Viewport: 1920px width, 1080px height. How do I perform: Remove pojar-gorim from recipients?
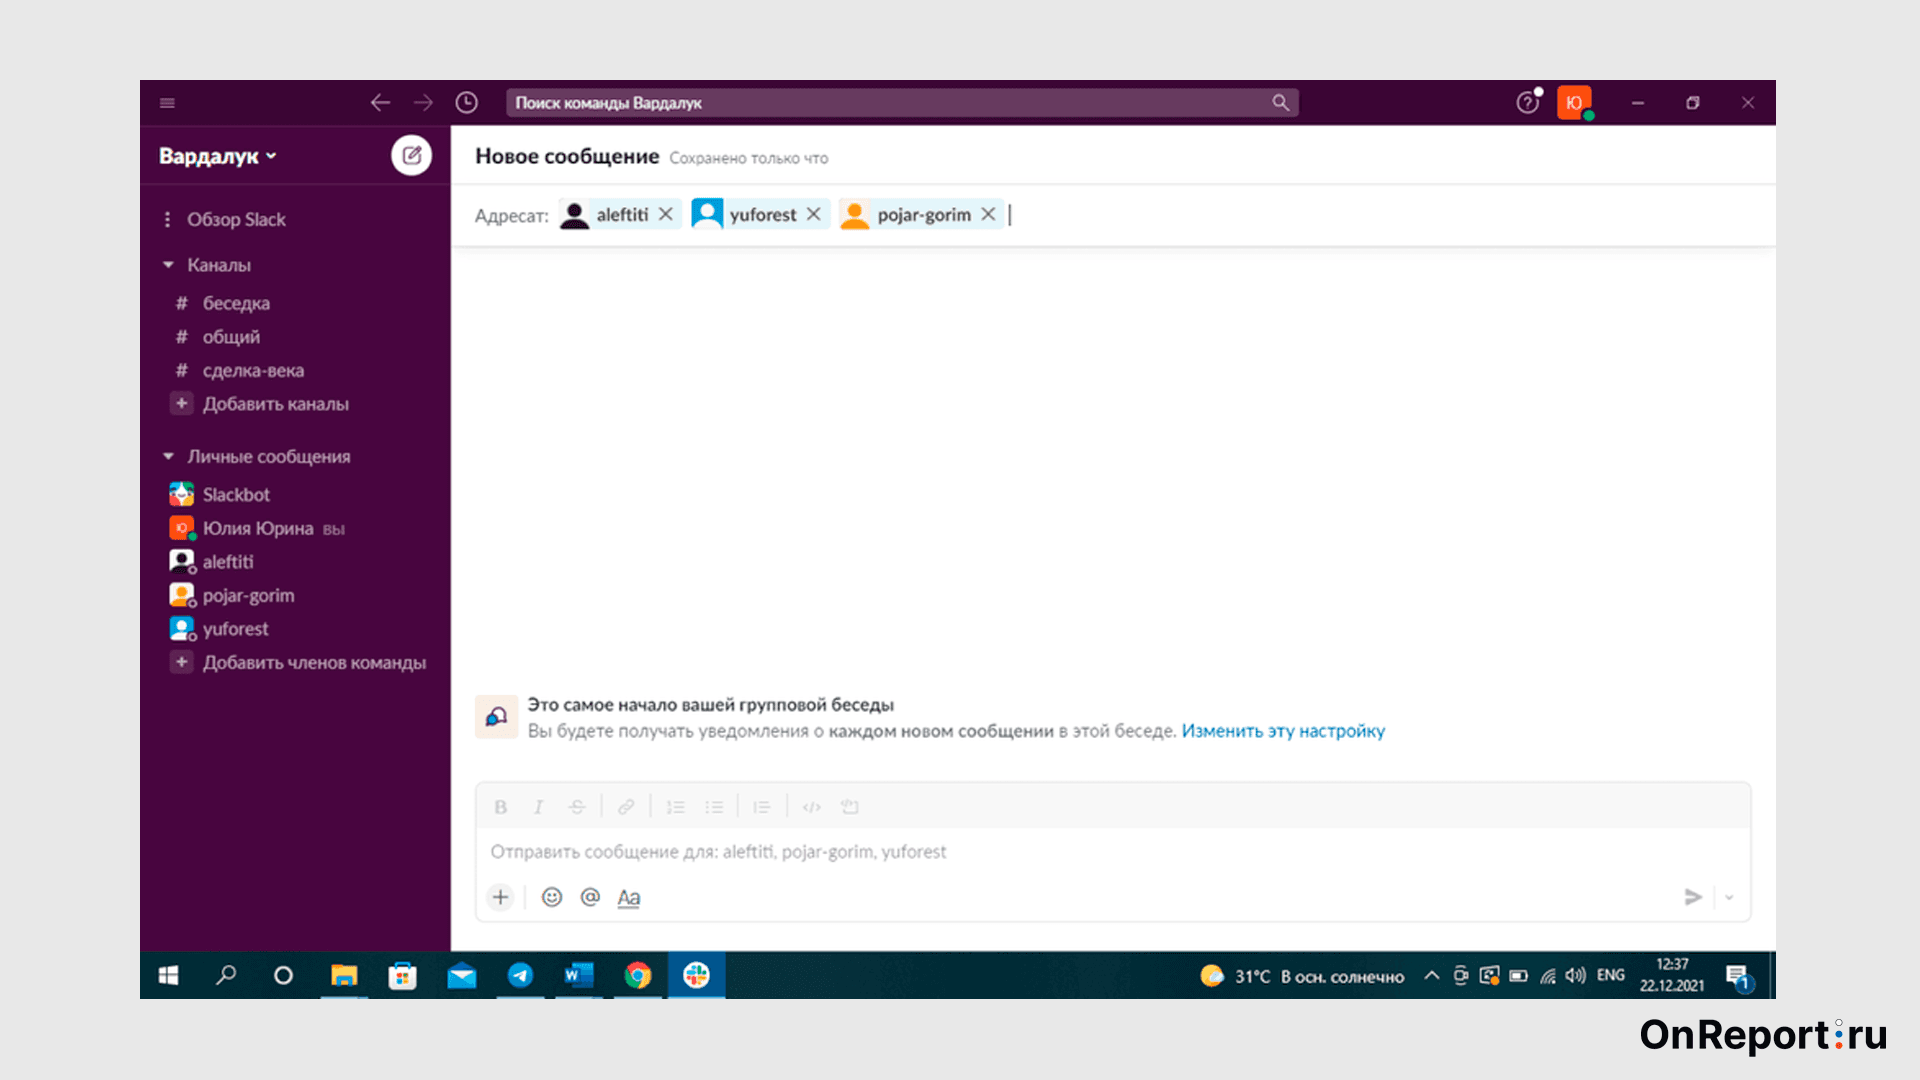(x=988, y=214)
